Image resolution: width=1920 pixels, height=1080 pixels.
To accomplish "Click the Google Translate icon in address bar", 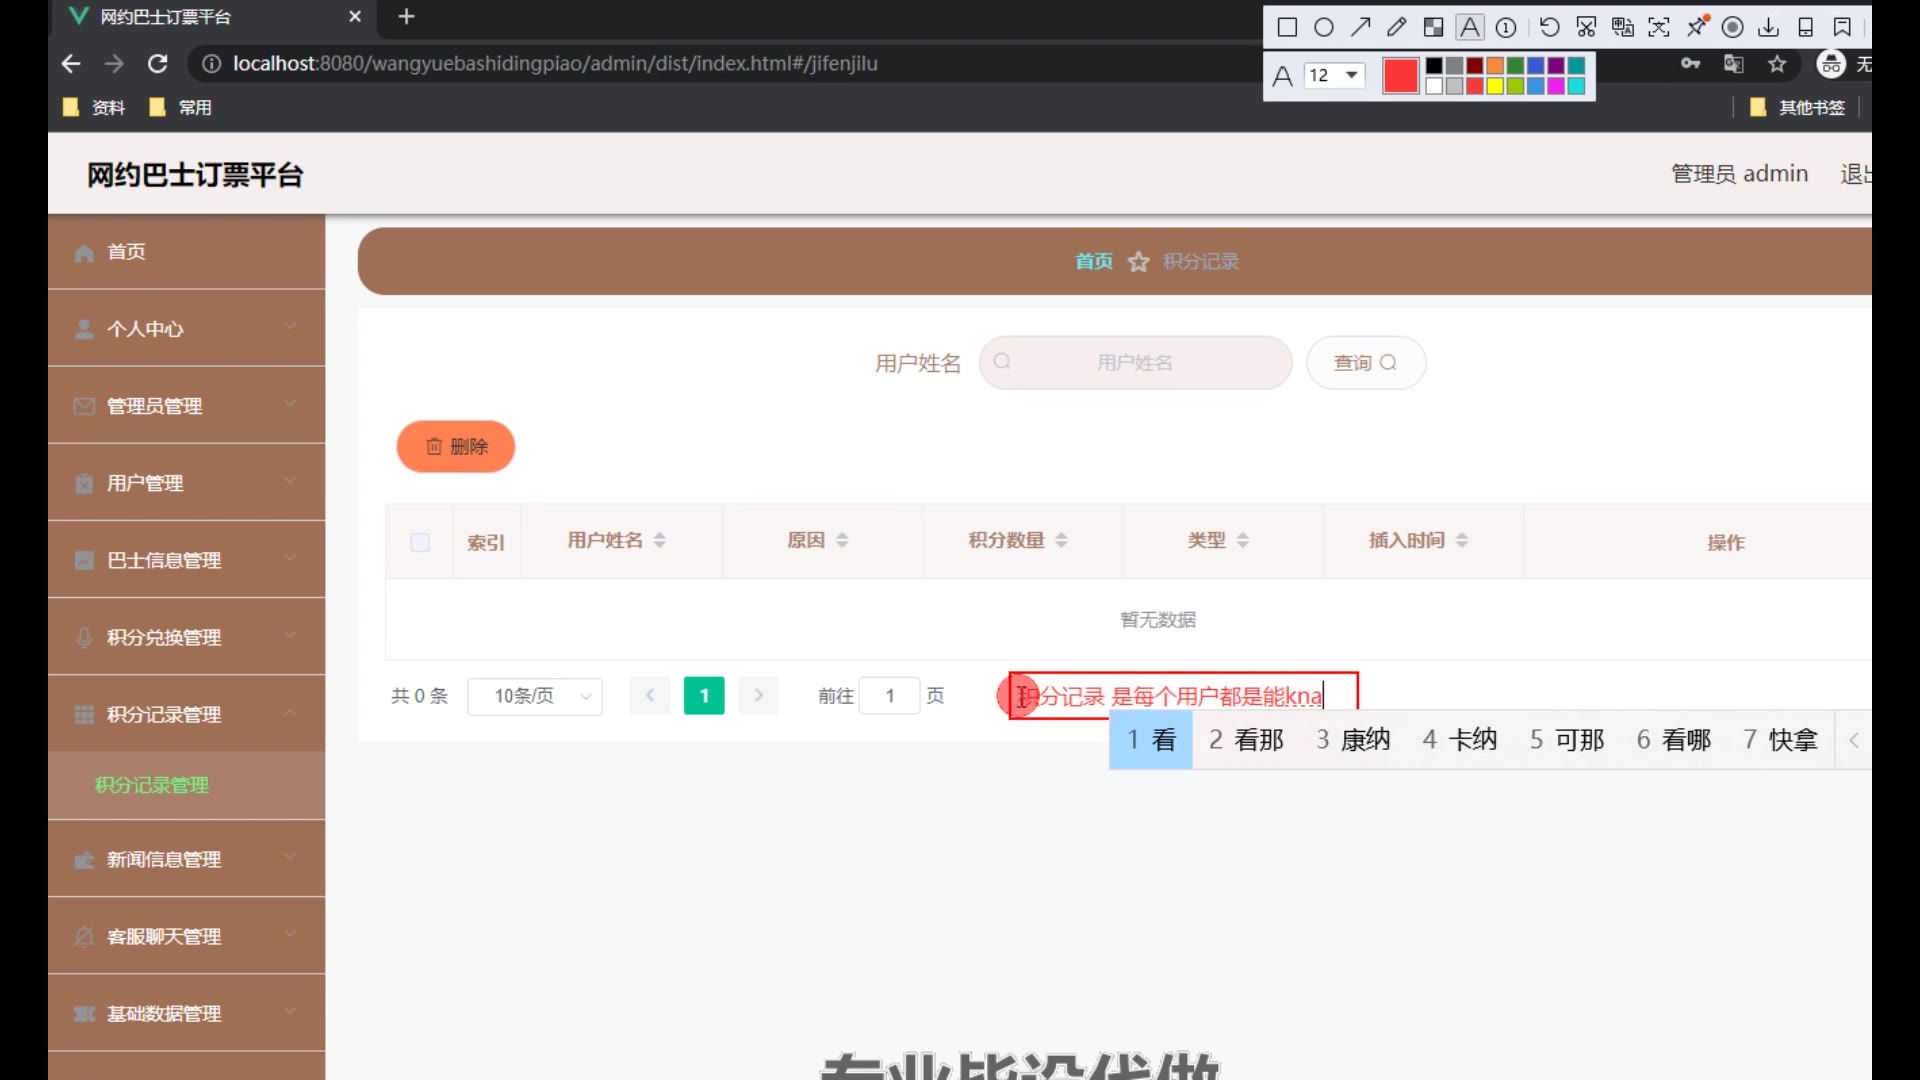I will coord(1734,63).
